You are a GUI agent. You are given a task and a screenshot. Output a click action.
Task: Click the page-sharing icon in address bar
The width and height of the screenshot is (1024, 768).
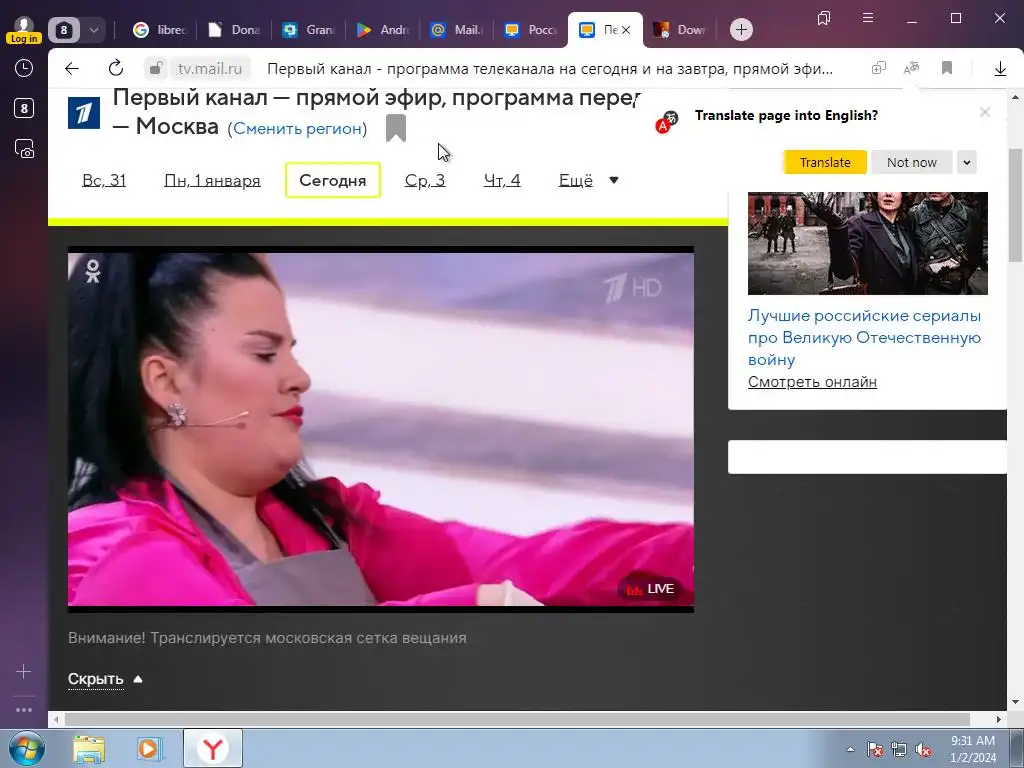point(878,68)
